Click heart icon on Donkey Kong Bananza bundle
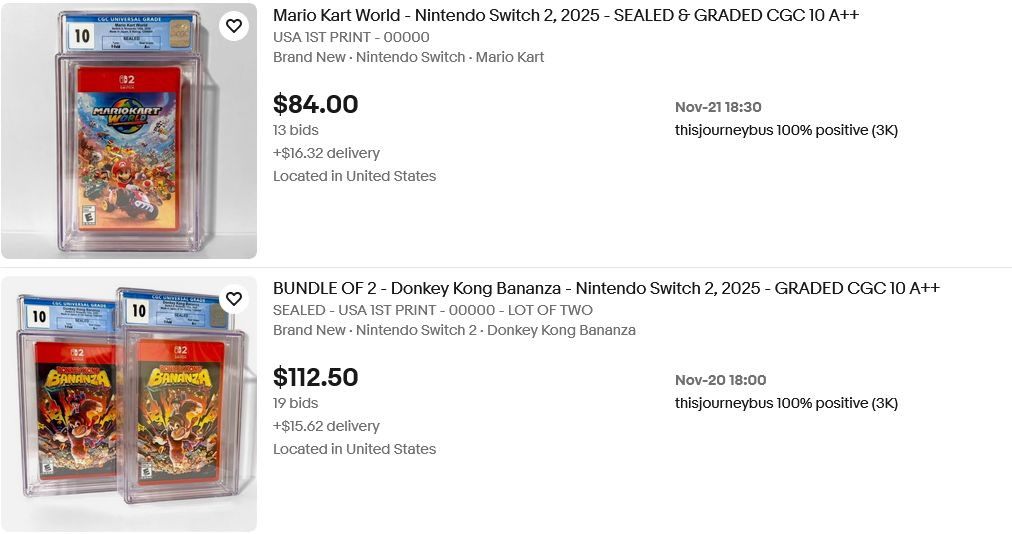This screenshot has width=1012, height=534. pos(234,299)
